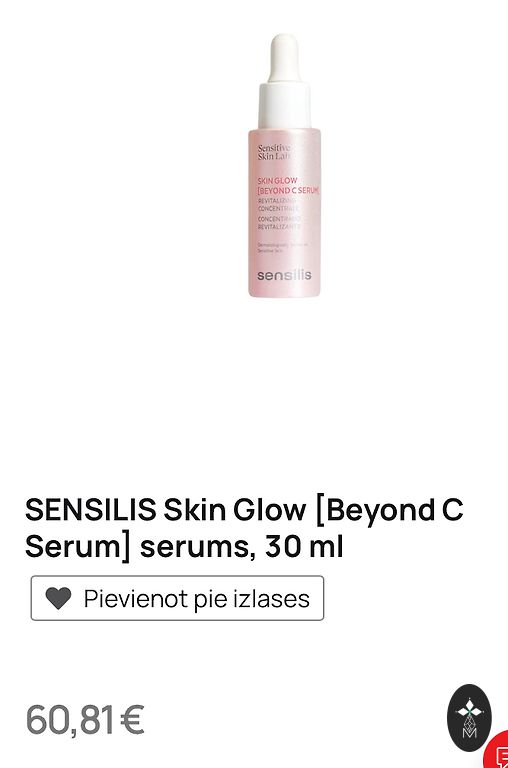Click the heart icon on wishlist button
This screenshot has width=508, height=768.
pos(58,598)
